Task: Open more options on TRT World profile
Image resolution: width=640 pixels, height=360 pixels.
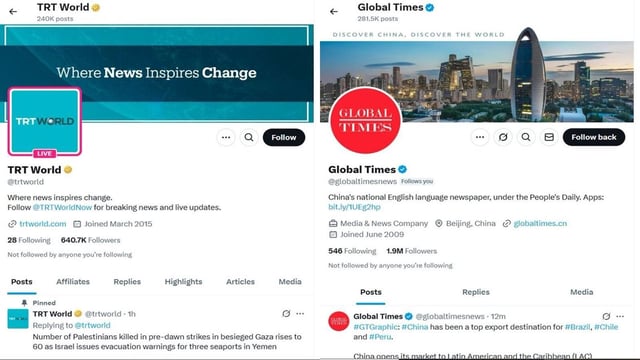Action: coord(226,138)
